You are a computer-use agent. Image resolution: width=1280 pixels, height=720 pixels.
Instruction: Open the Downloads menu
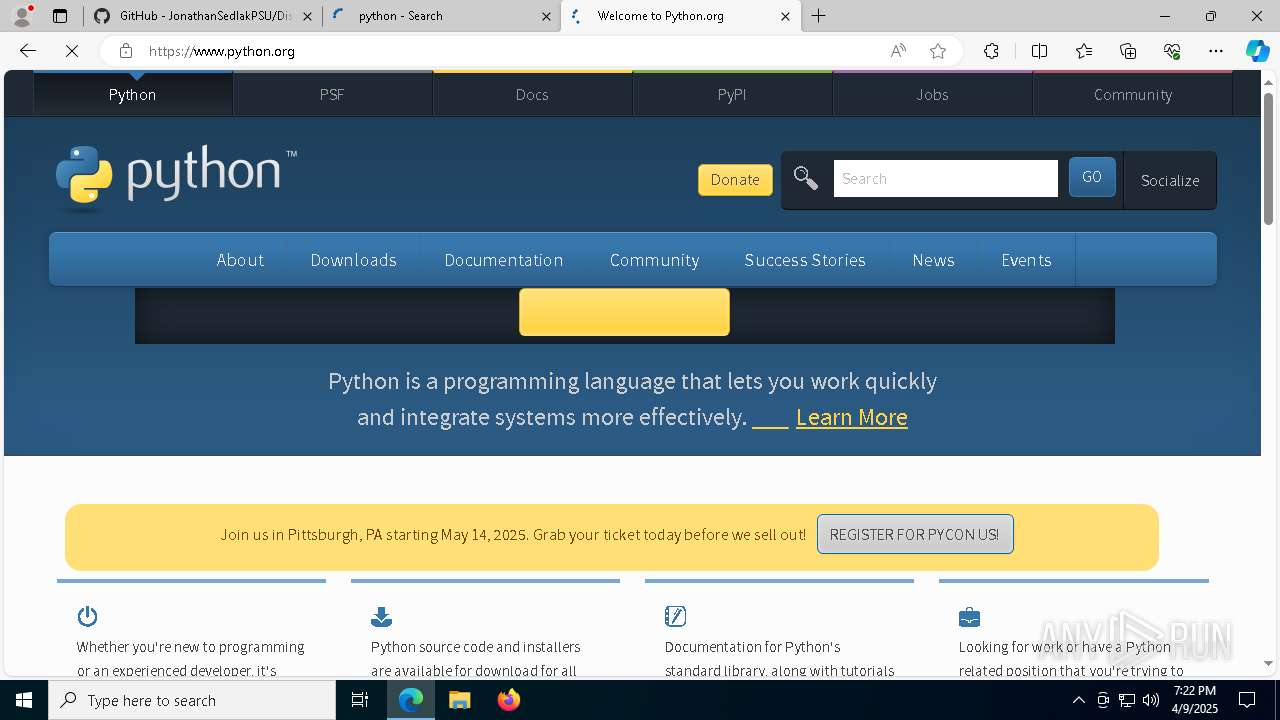tap(353, 260)
